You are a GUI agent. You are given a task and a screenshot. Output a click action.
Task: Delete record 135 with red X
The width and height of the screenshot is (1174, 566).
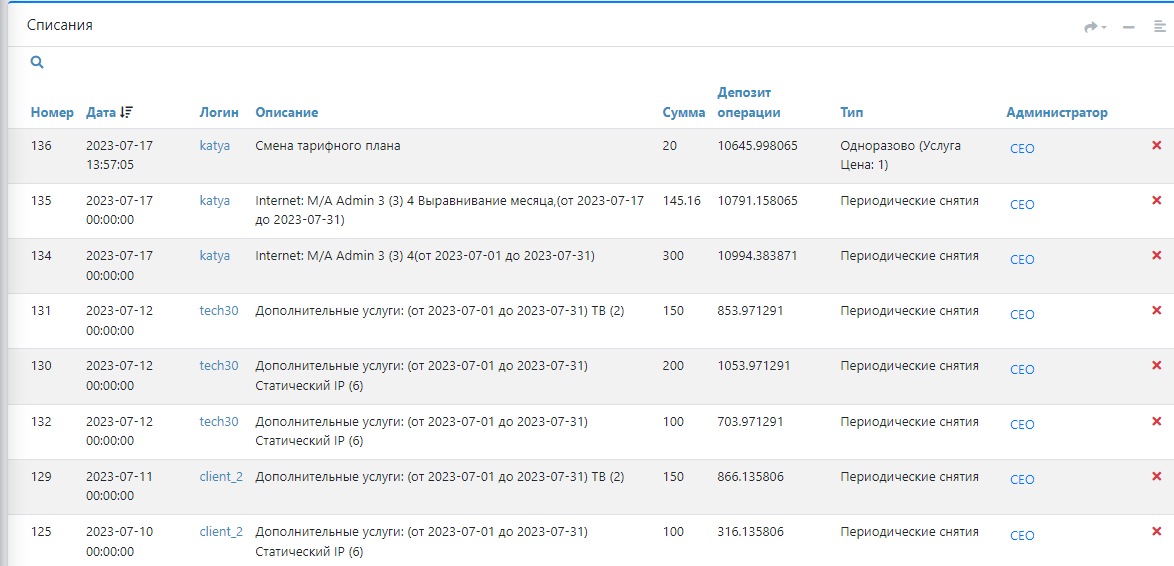coord(1157,201)
